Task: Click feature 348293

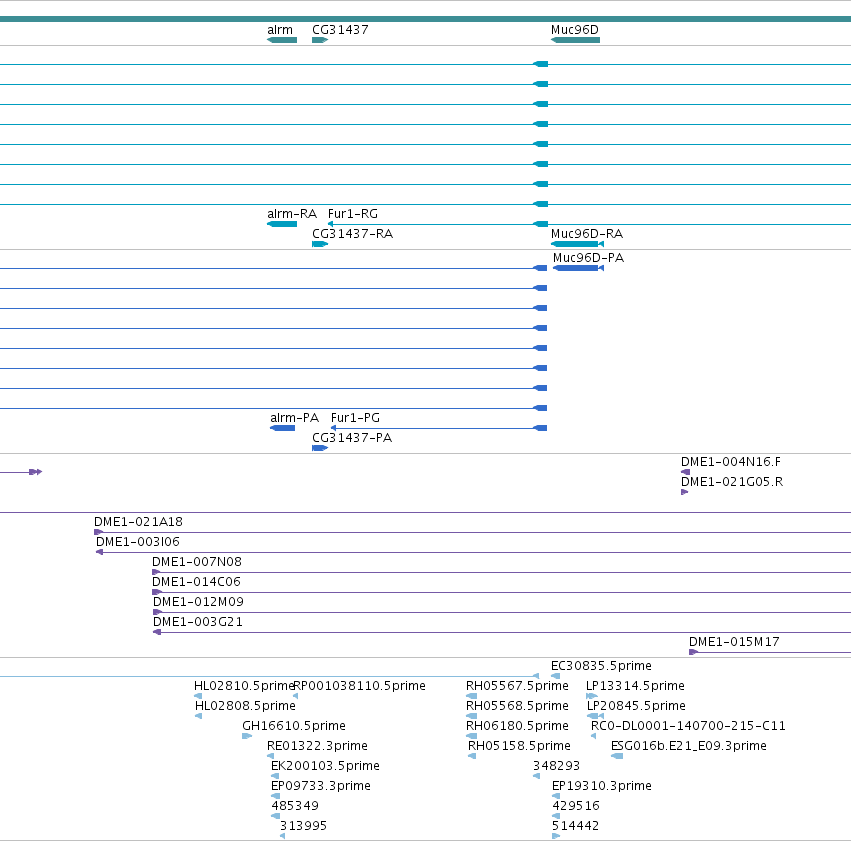Action: click(536, 776)
